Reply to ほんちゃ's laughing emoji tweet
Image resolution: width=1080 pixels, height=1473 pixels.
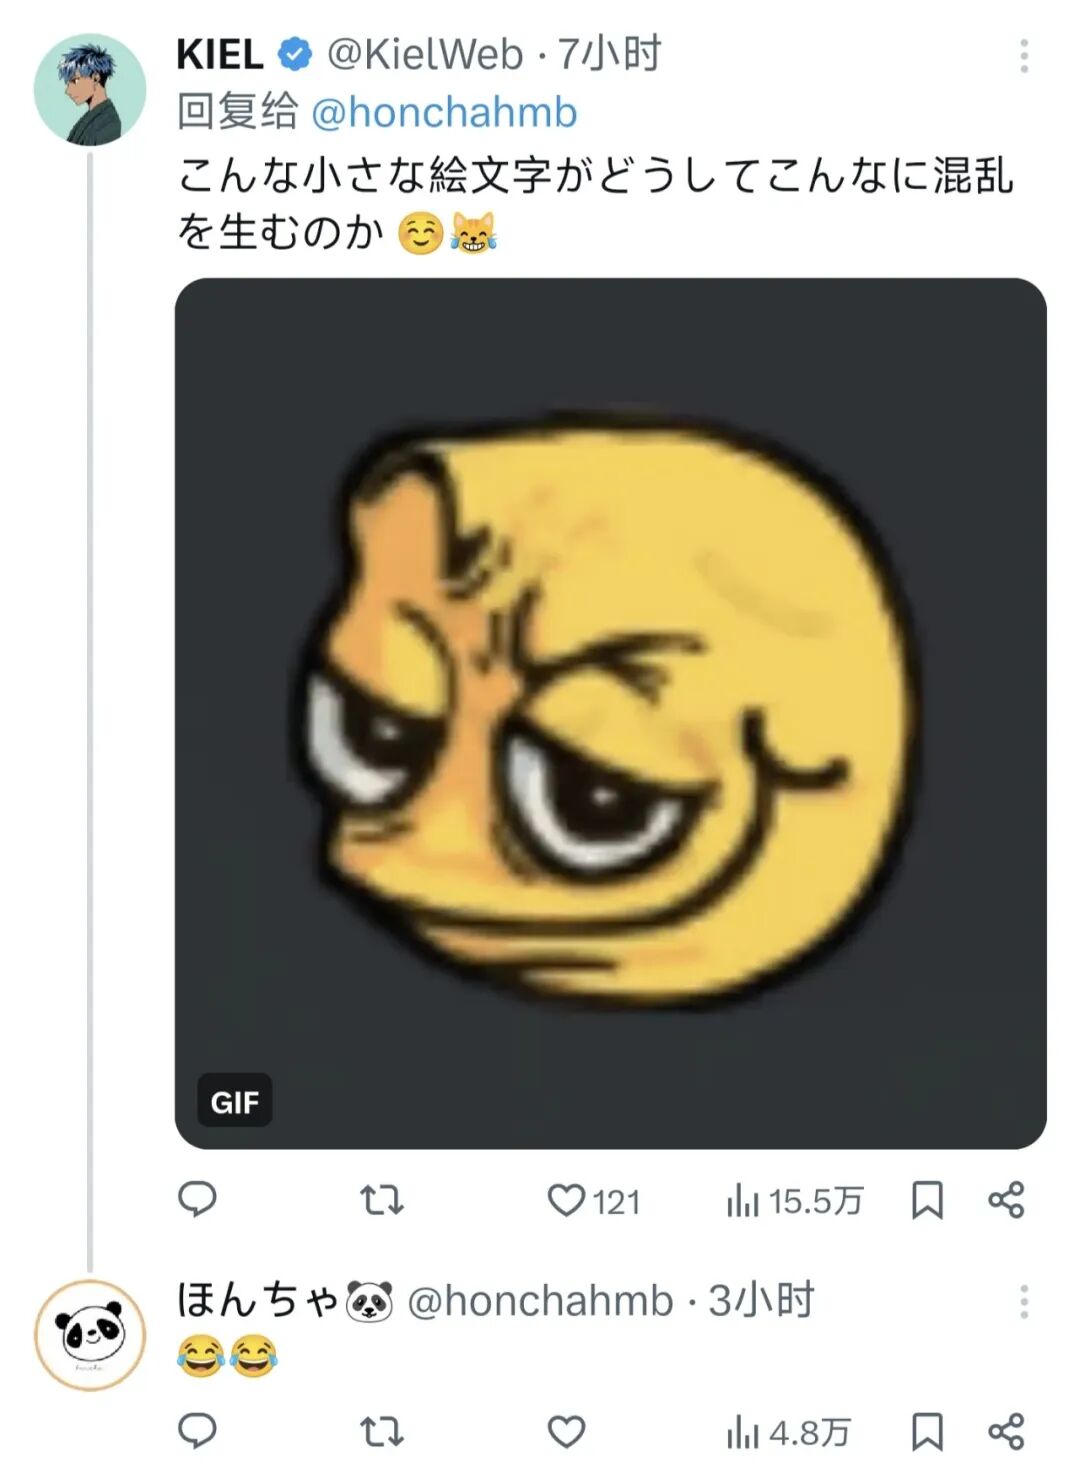tap(197, 1431)
